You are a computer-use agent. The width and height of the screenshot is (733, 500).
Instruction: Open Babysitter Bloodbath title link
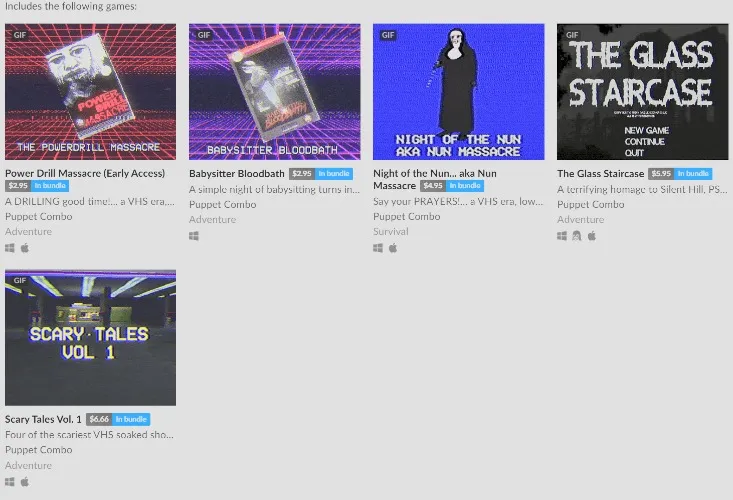(x=237, y=173)
